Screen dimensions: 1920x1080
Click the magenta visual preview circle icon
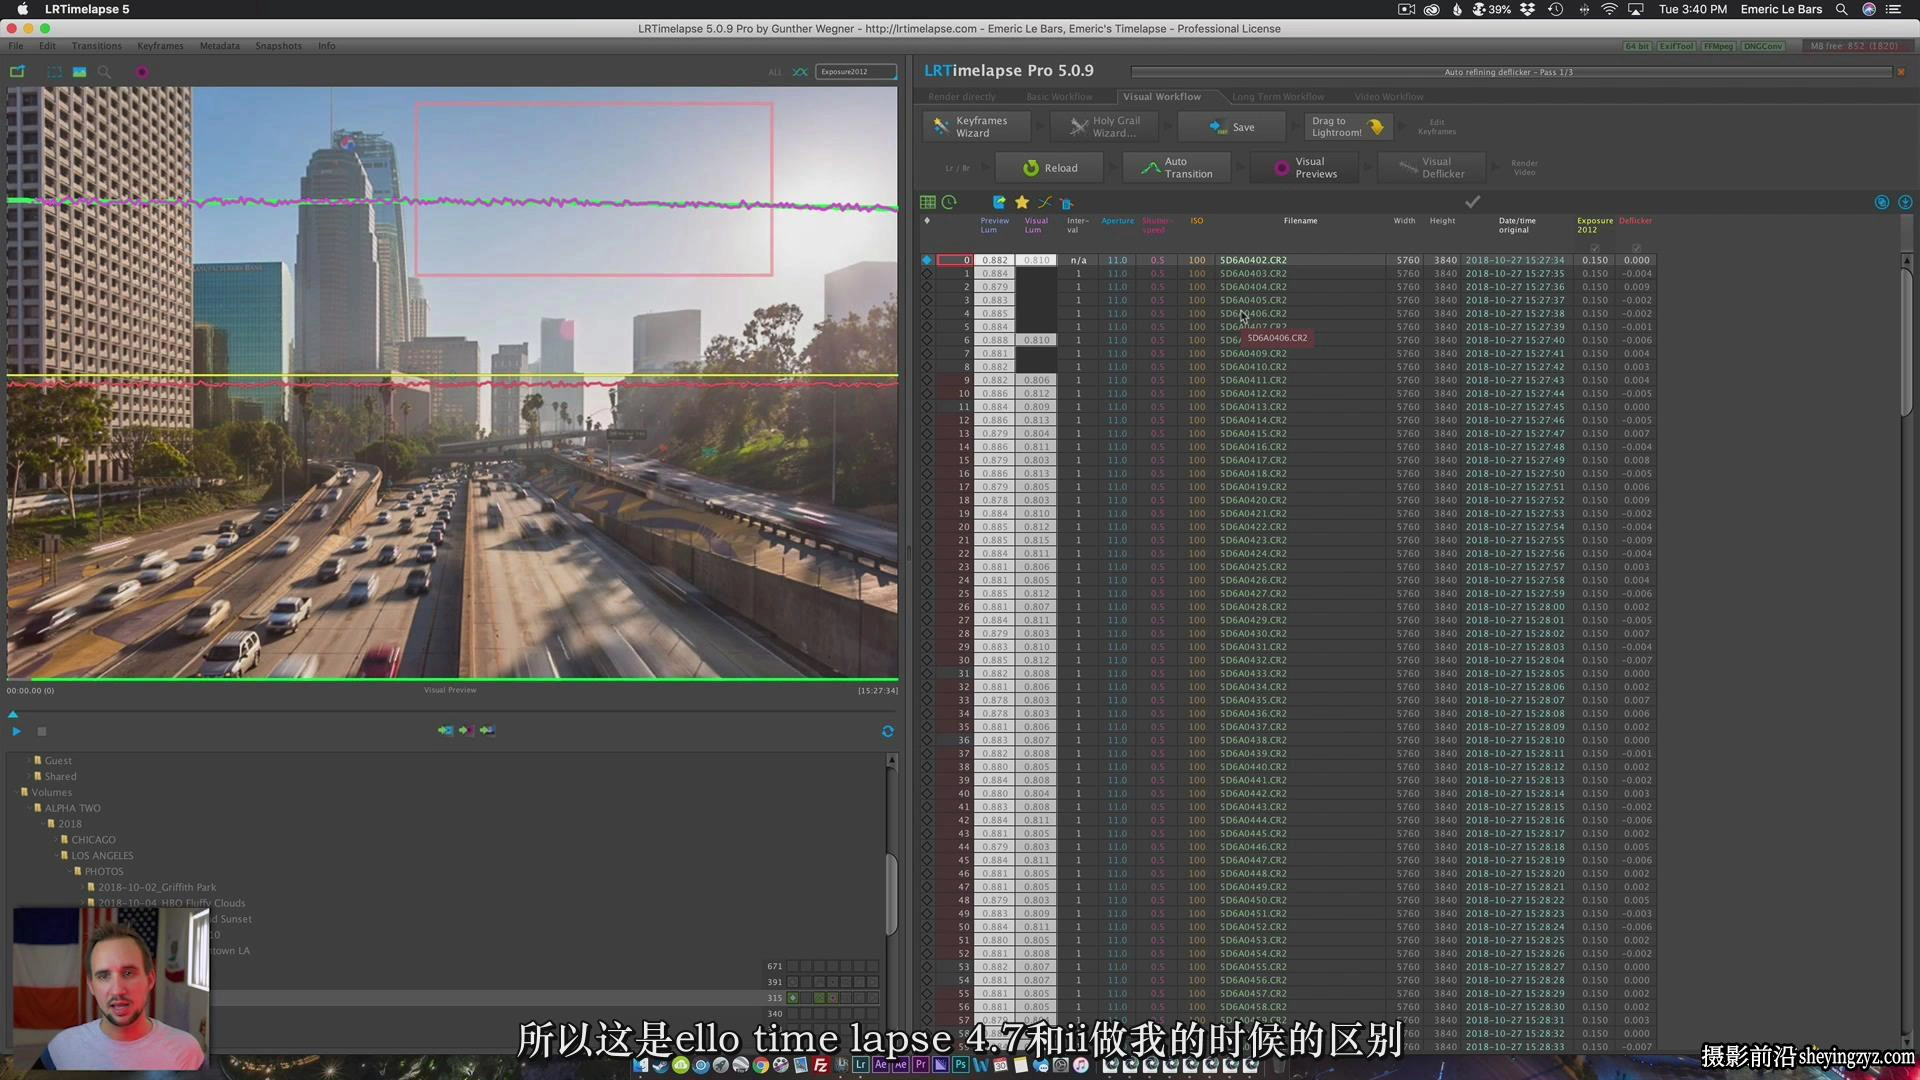click(x=142, y=72)
